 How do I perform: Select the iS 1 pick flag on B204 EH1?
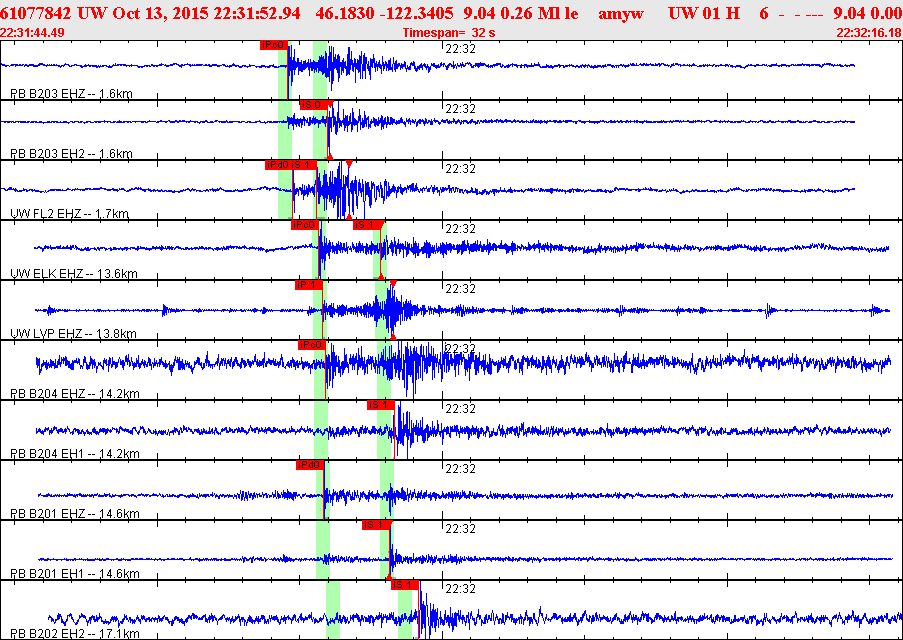click(x=381, y=404)
